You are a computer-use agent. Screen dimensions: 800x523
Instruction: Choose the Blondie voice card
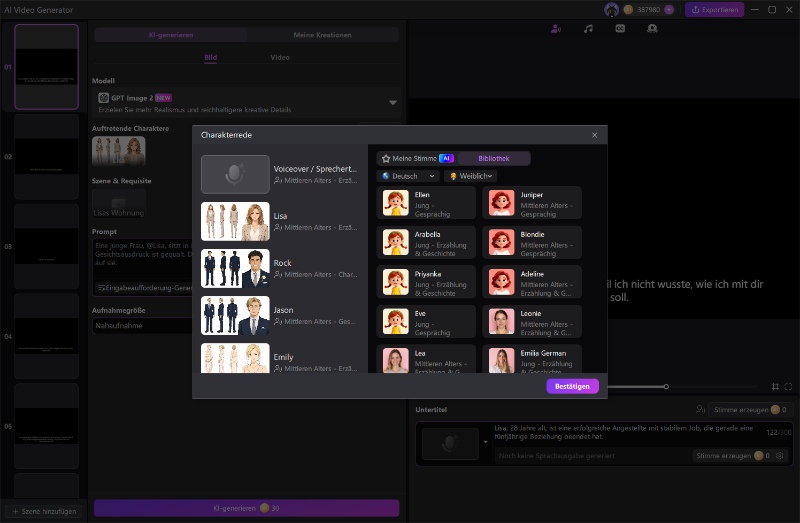point(532,242)
